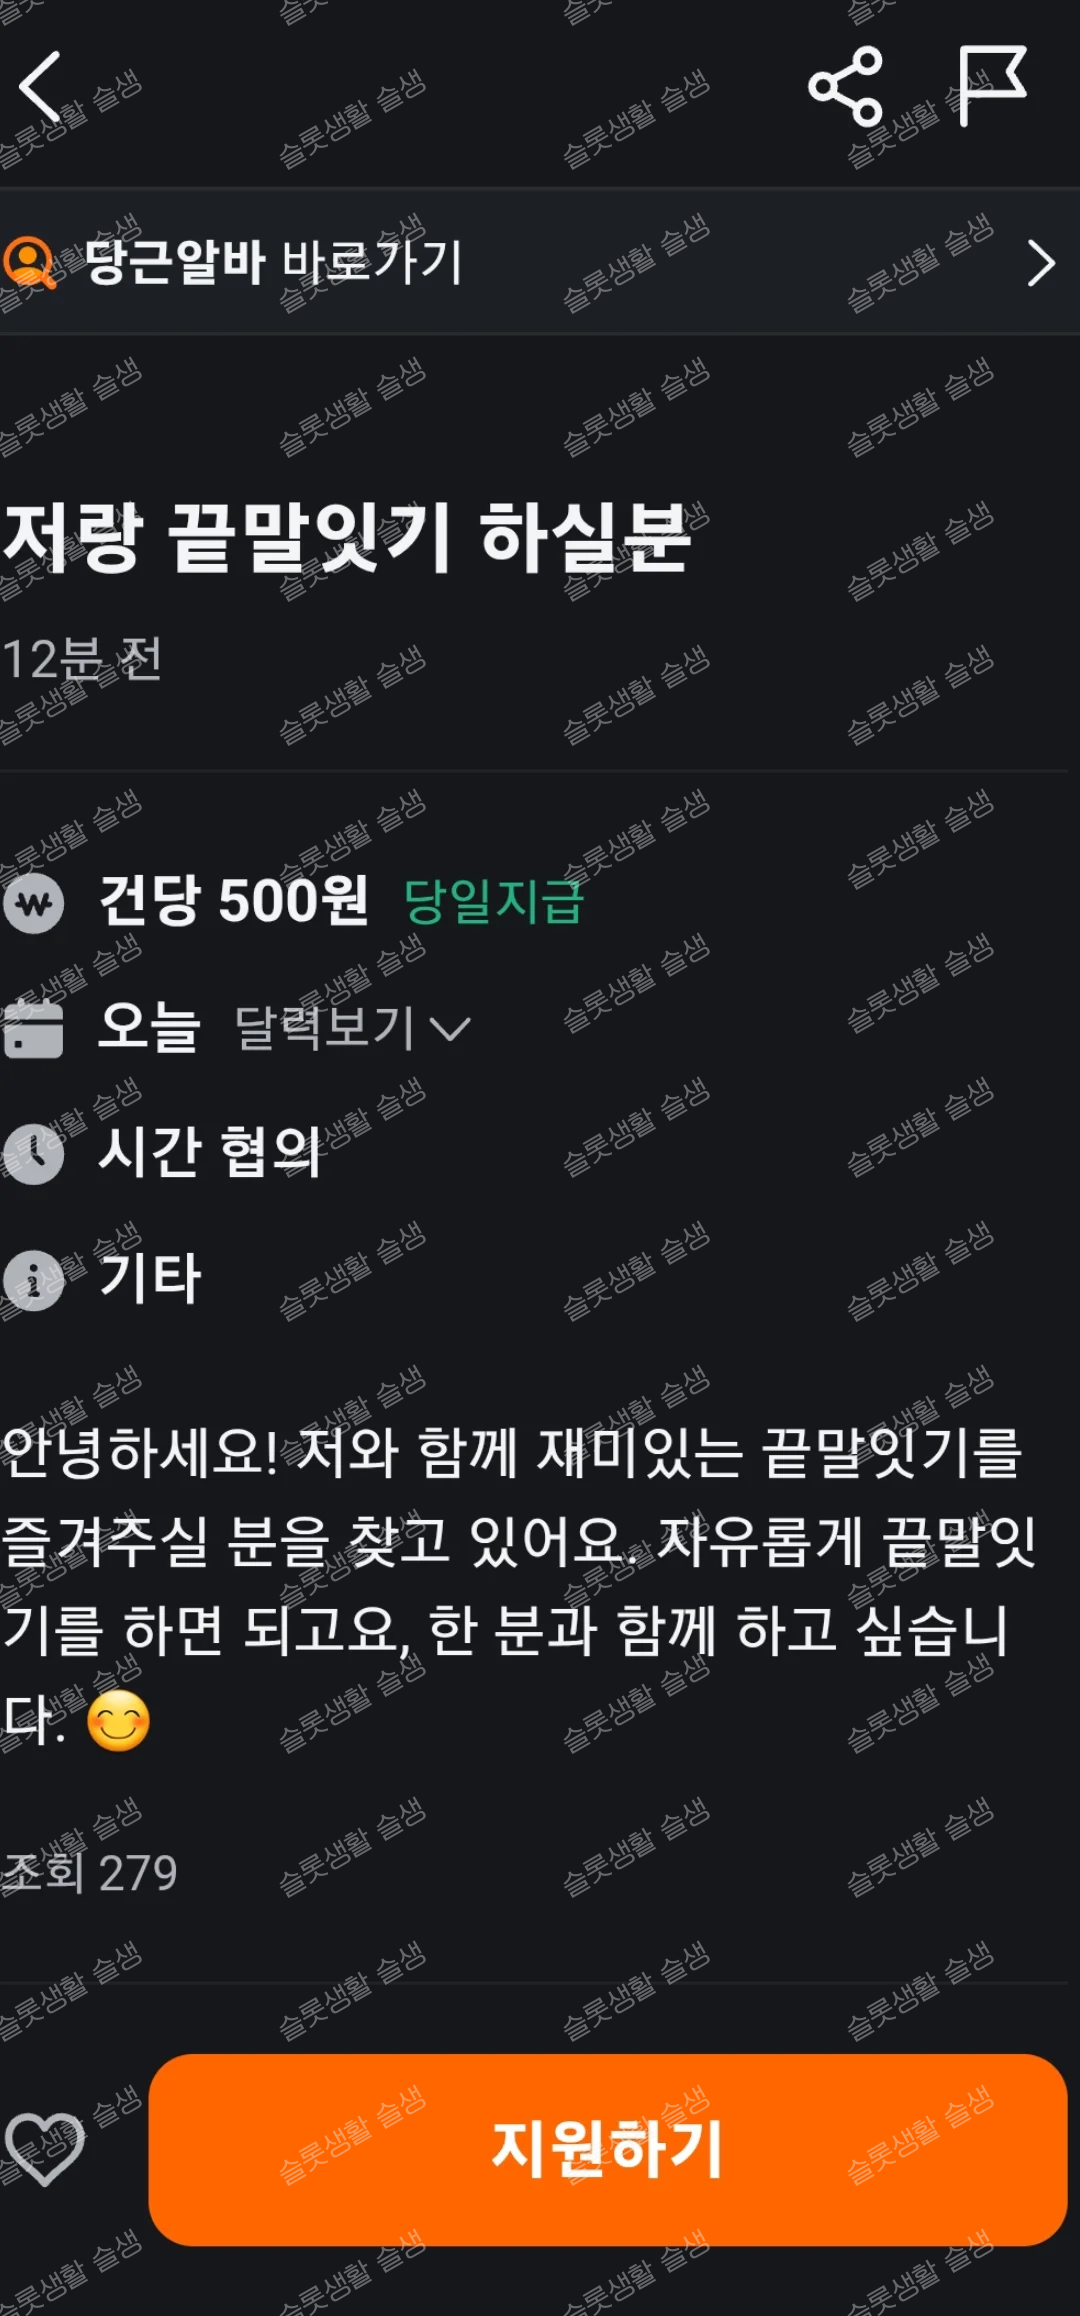Image resolution: width=1080 pixels, height=2316 pixels.
Task: Expand the 달력보기 dropdown
Action: 352,1028
